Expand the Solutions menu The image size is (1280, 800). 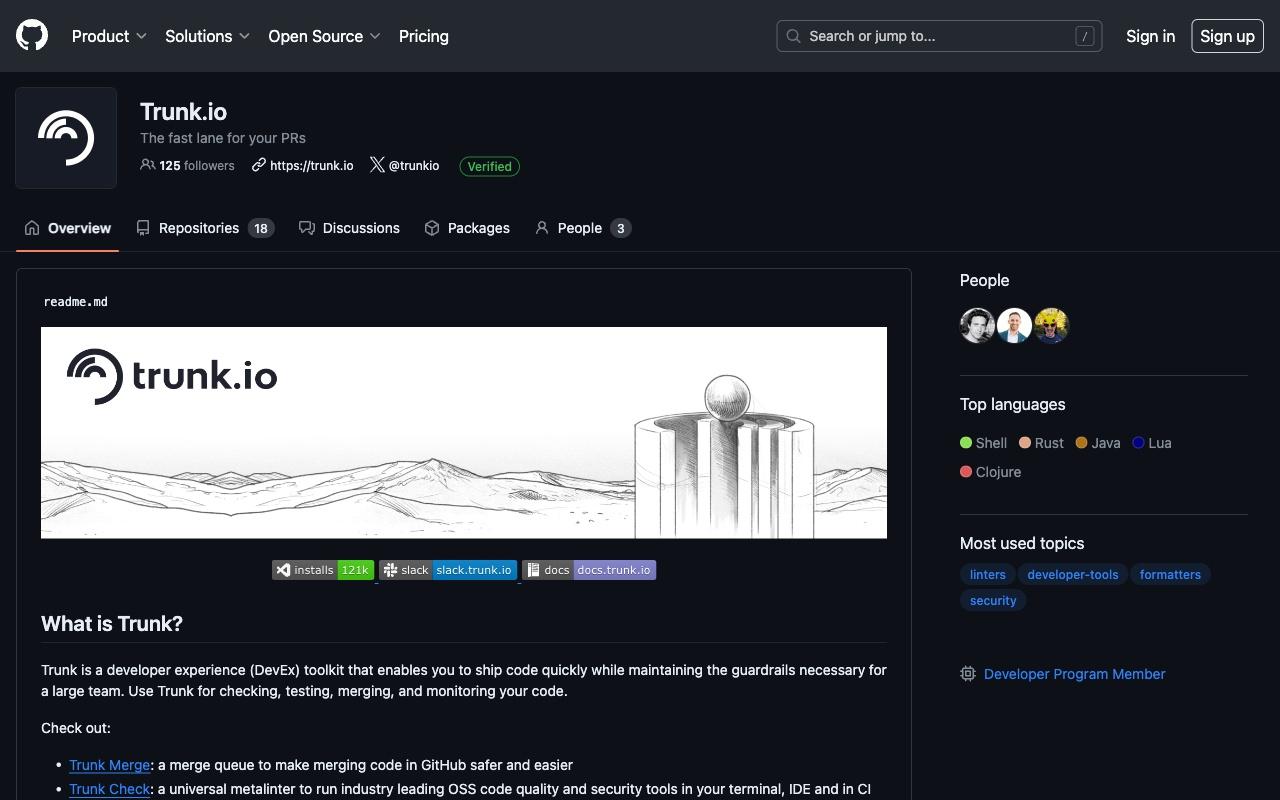click(207, 36)
